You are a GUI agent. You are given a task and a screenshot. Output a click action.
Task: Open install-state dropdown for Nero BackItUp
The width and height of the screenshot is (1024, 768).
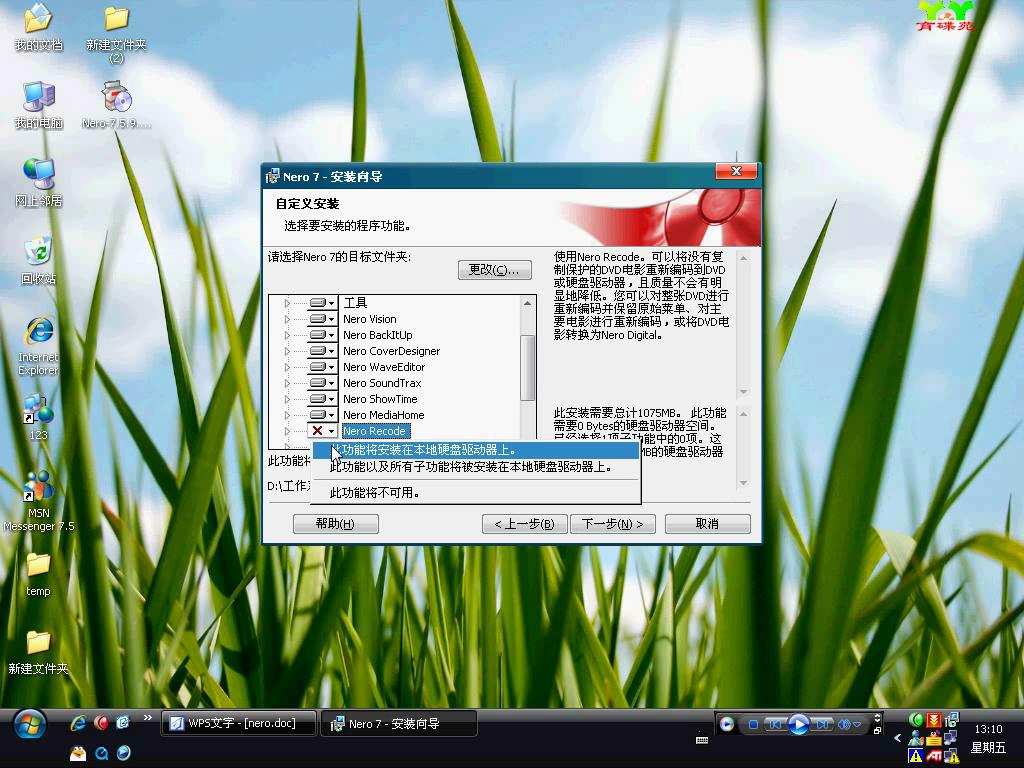point(323,335)
